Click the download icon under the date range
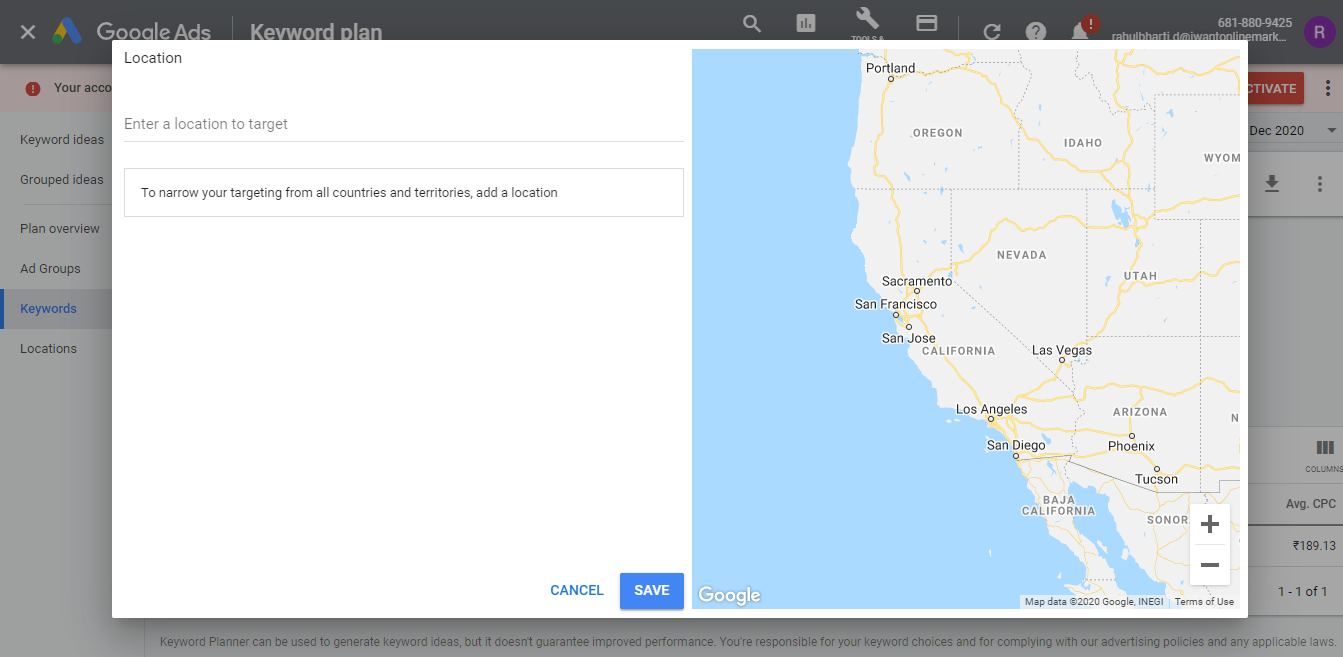This screenshot has height=657, width=1343. click(1272, 184)
